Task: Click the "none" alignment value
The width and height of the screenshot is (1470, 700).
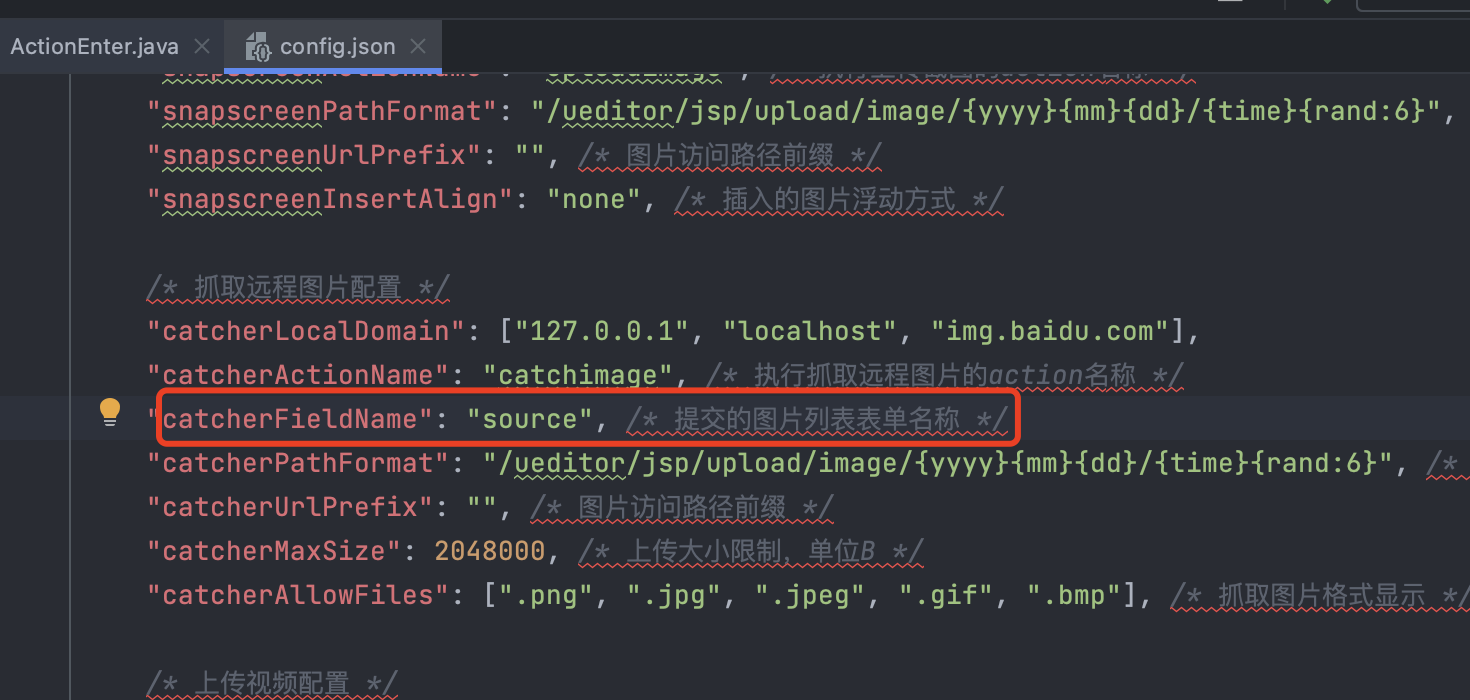Action: [x=594, y=199]
